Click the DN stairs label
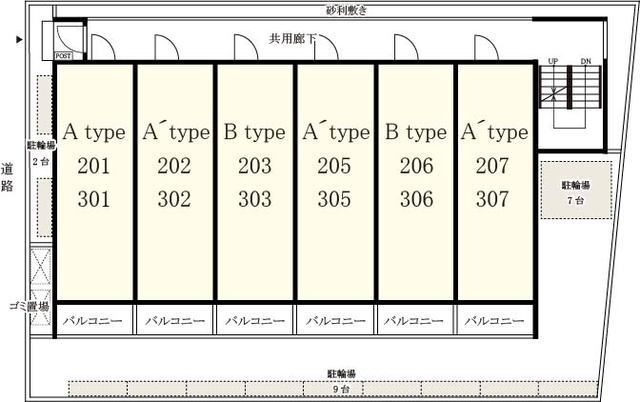This screenshot has width=640, height=402. (x=586, y=61)
